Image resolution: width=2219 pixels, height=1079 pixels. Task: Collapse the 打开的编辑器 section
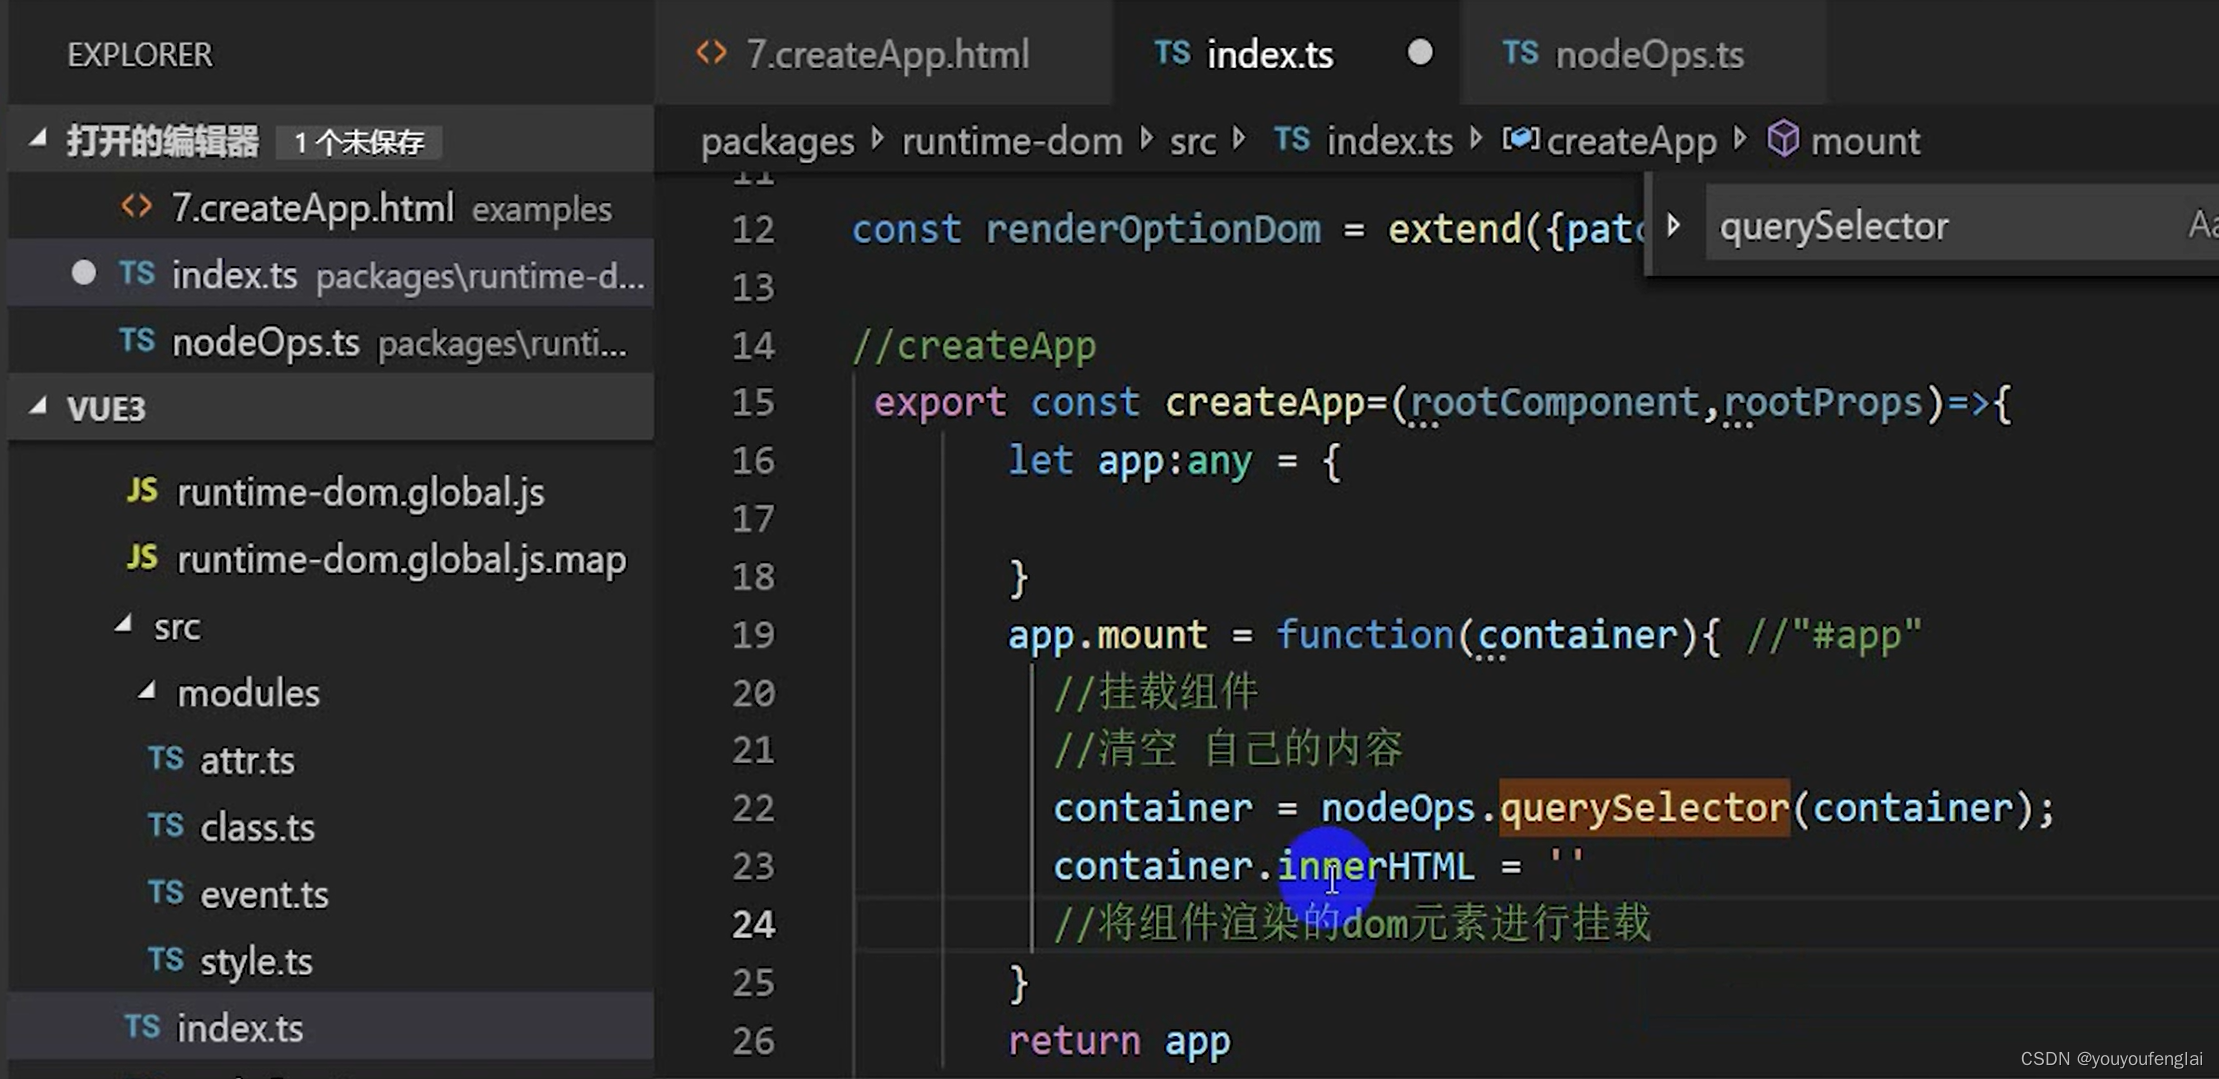(x=38, y=139)
